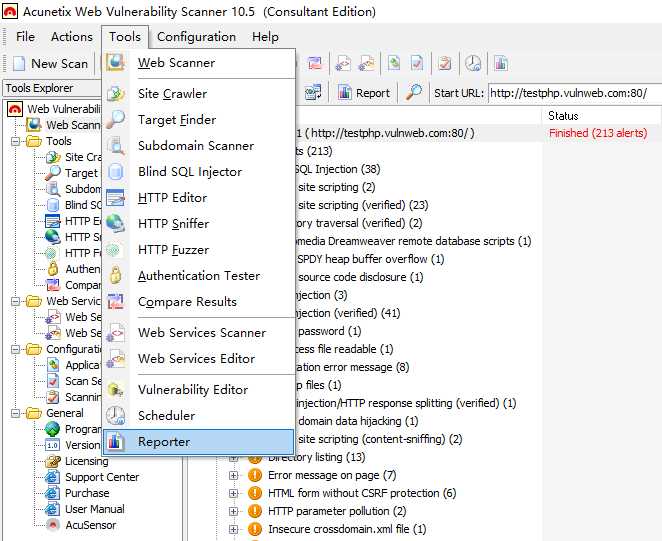Select Web Scanner node in Tools Explorer tree

click(x=63, y=125)
